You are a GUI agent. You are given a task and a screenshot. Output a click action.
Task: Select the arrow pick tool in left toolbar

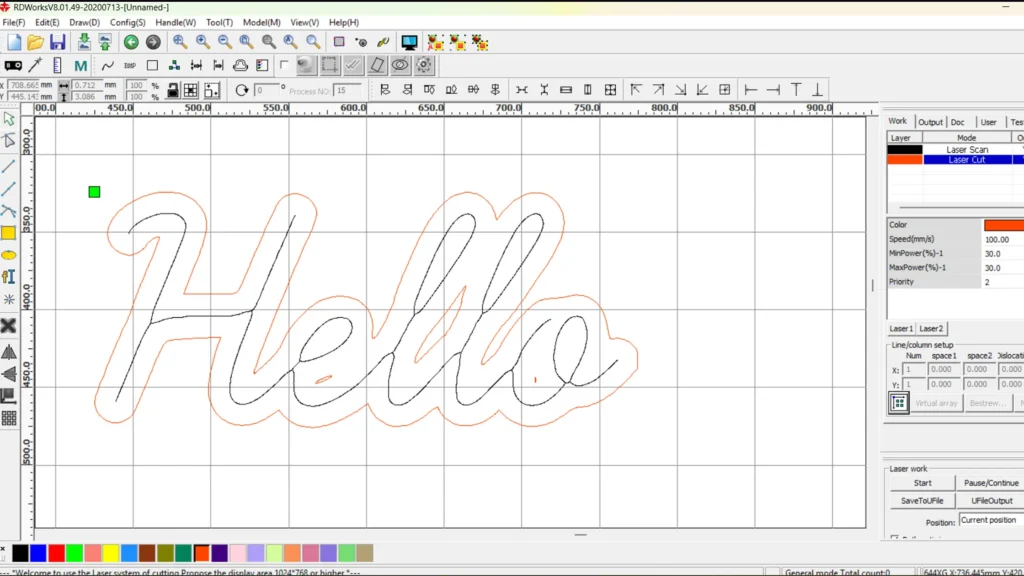coord(9,120)
